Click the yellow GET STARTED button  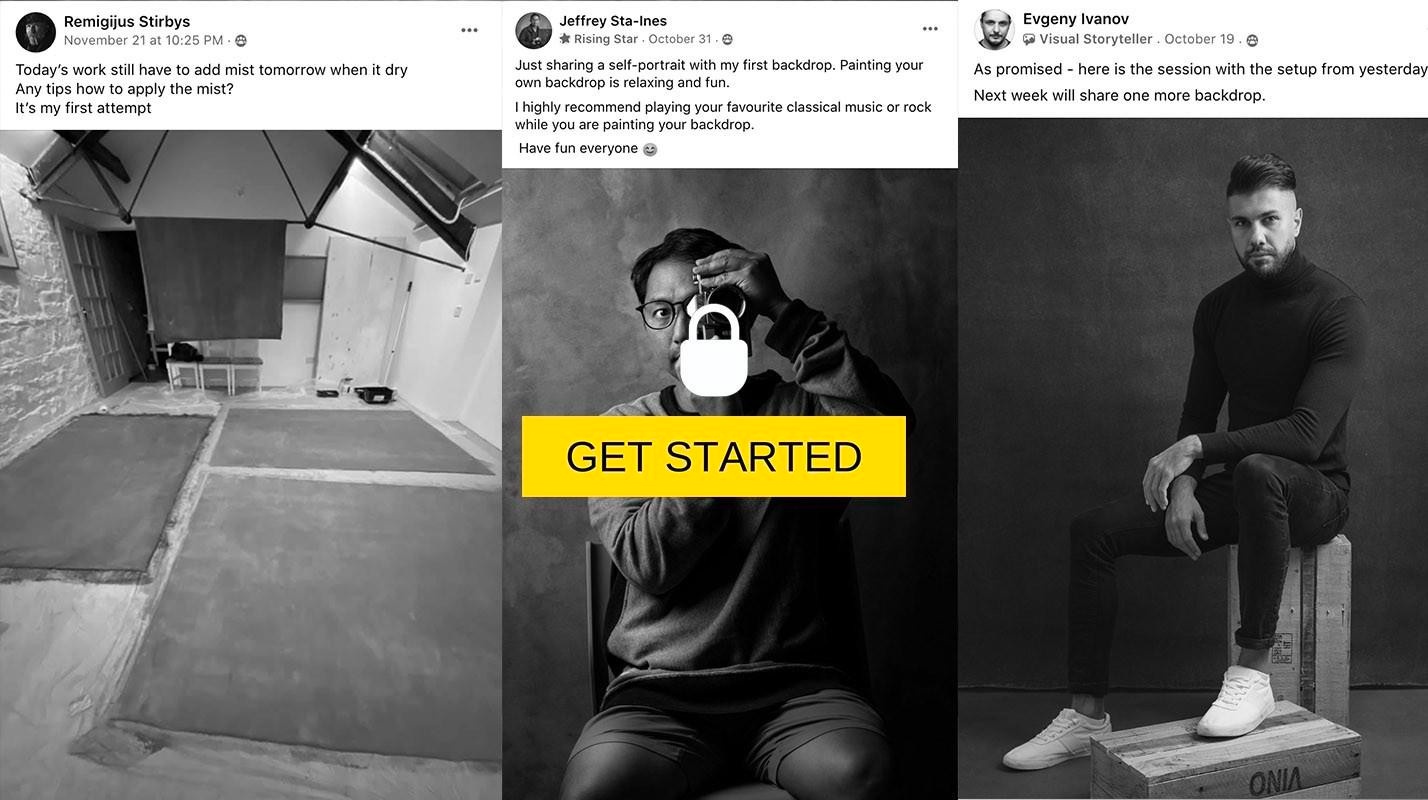(x=714, y=456)
